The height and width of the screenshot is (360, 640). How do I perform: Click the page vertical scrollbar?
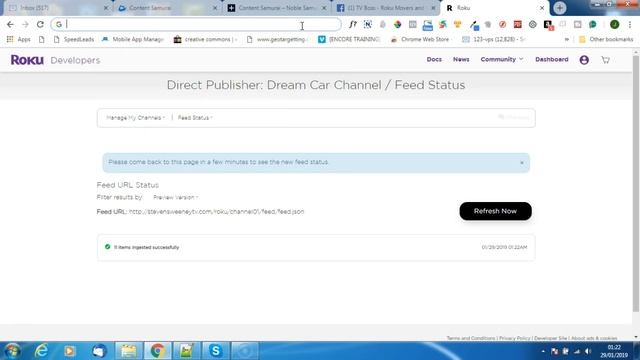pos(636,184)
